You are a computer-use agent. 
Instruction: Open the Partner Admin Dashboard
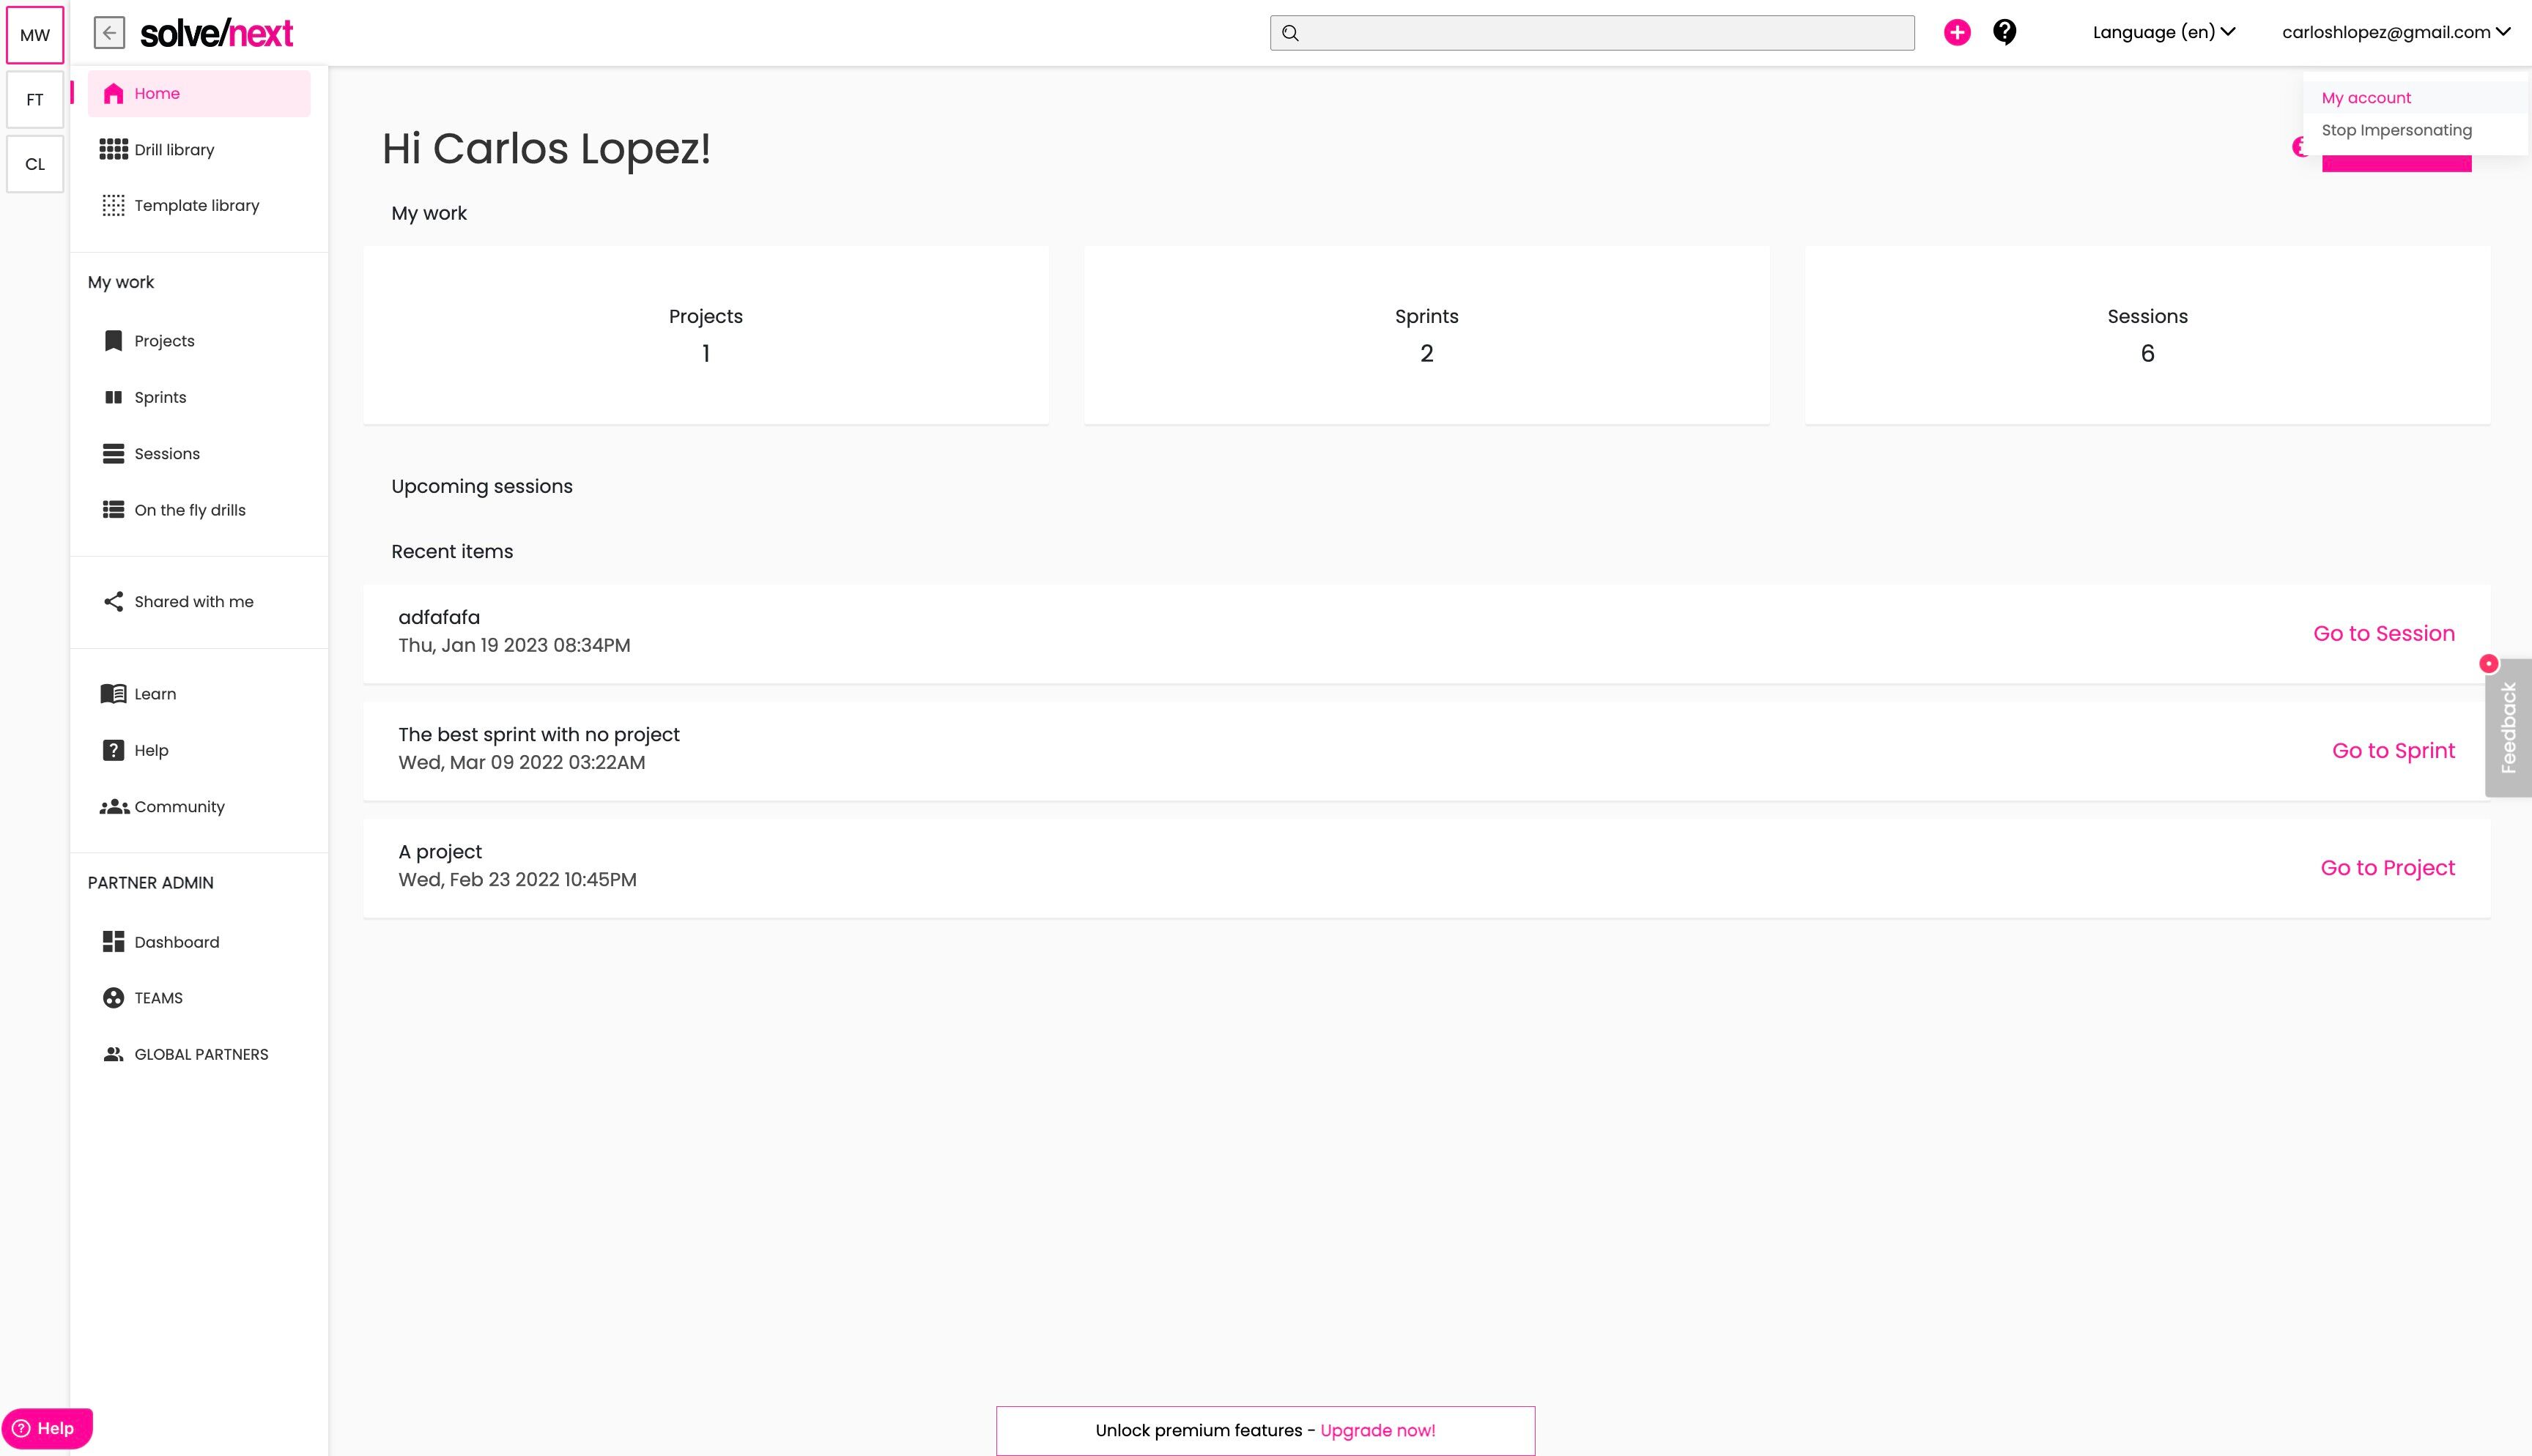pos(177,941)
